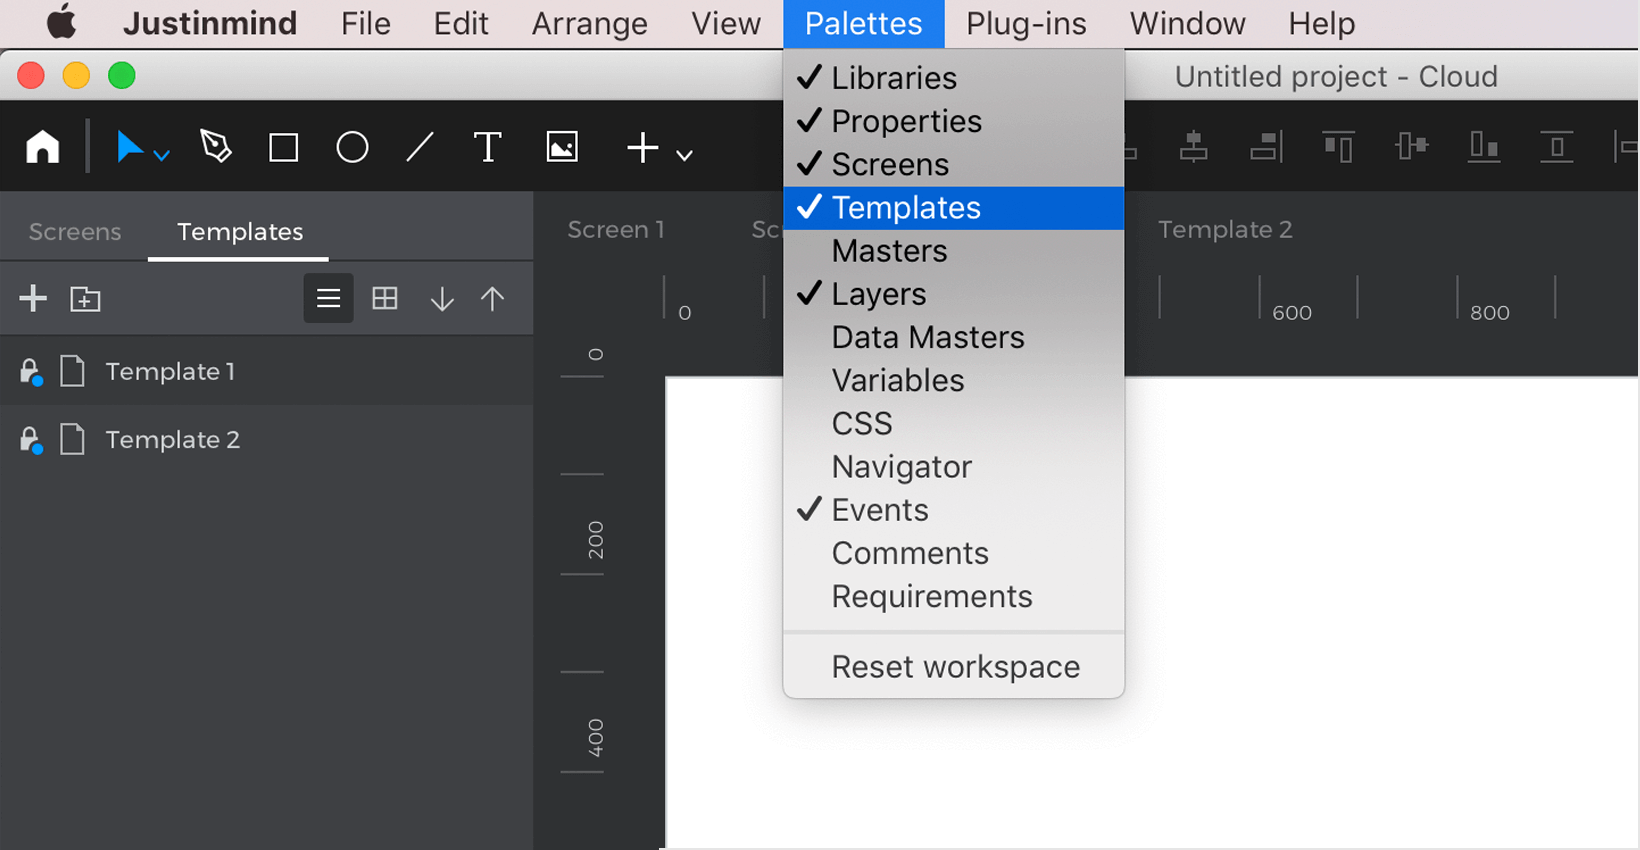Select the Rectangle tool
The image size is (1640, 850).
[284, 148]
